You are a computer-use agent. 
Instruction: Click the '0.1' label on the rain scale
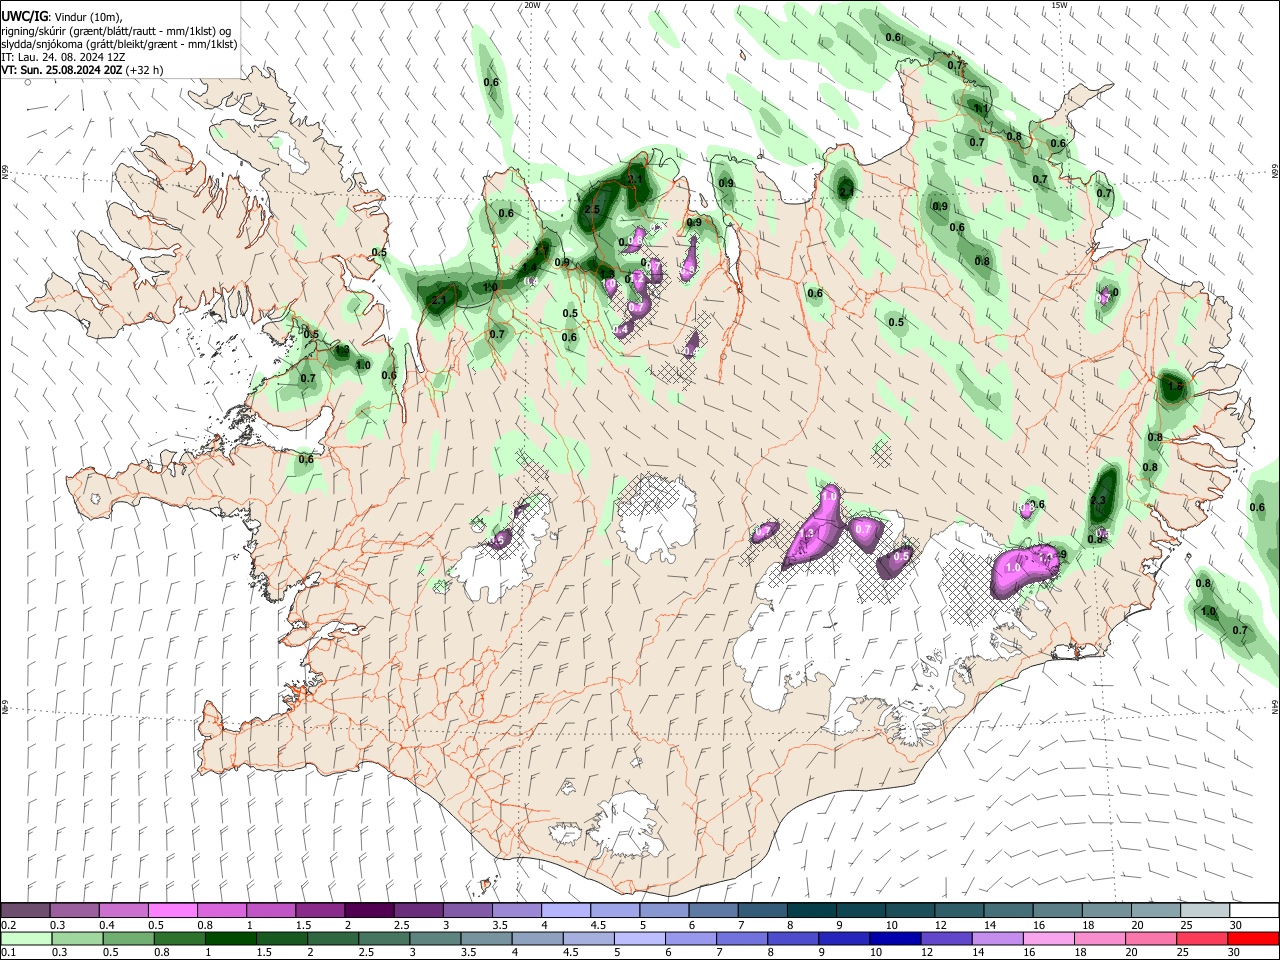point(8,952)
